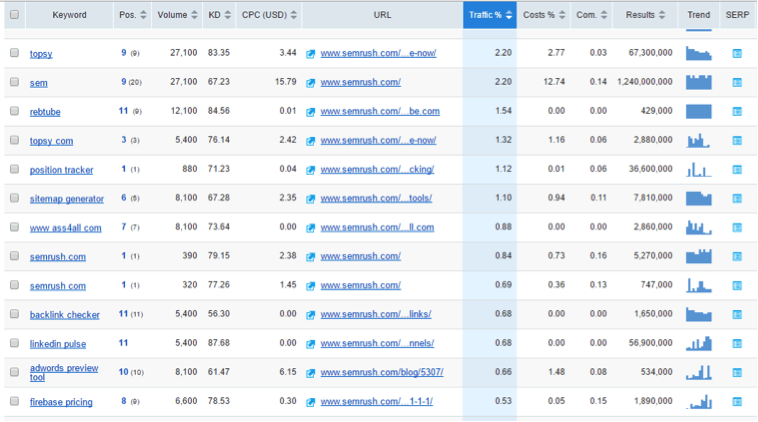This screenshot has height=422, width=758.
Task: Toggle the select-all checkbox in header
Action: 15,15
